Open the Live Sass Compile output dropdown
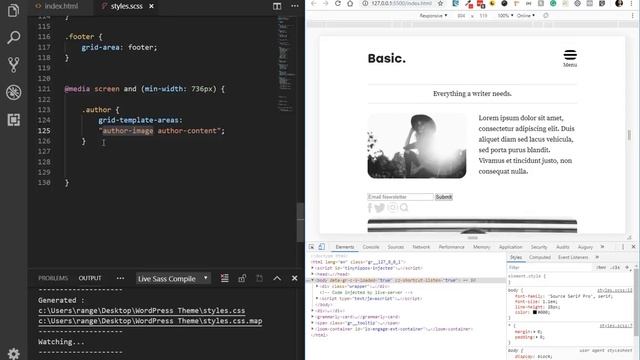Viewport: 640px width, 360px height. tap(173, 279)
